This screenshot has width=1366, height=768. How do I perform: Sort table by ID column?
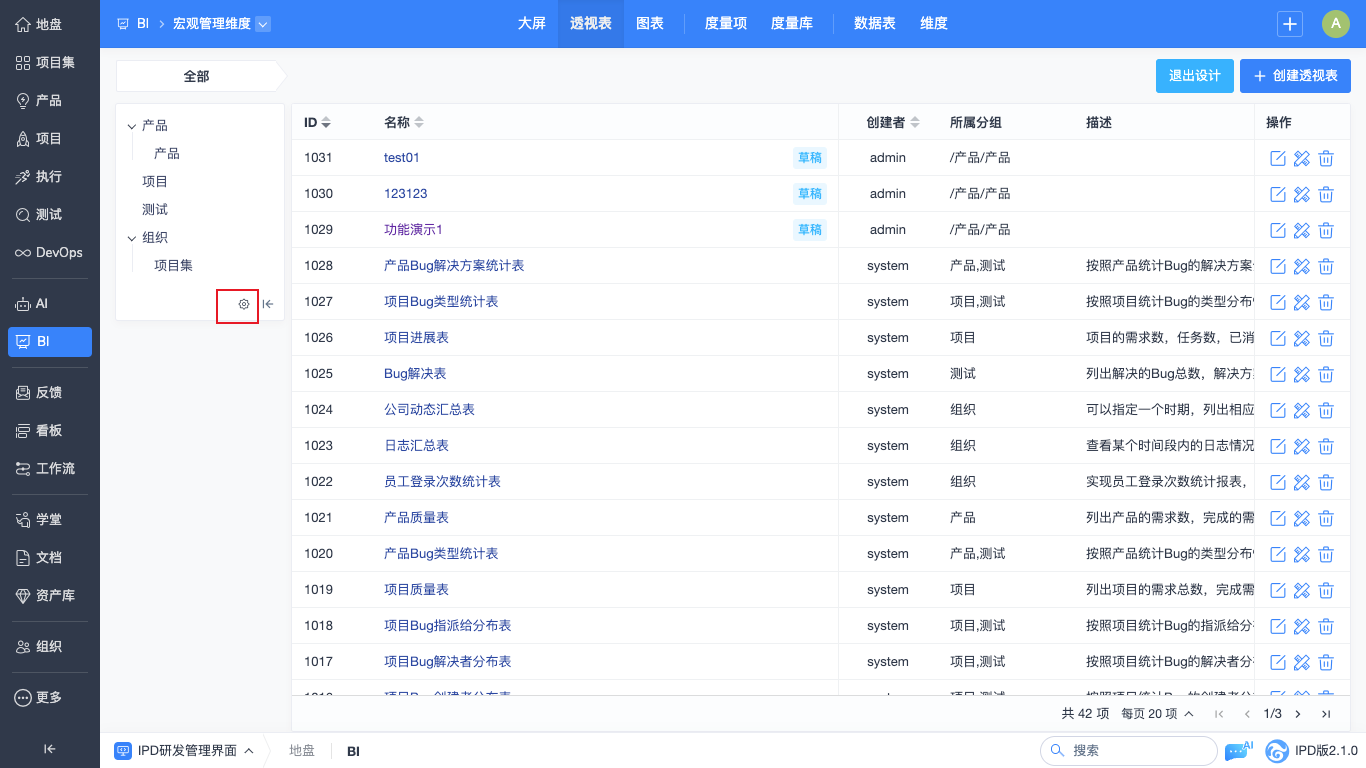(326, 123)
